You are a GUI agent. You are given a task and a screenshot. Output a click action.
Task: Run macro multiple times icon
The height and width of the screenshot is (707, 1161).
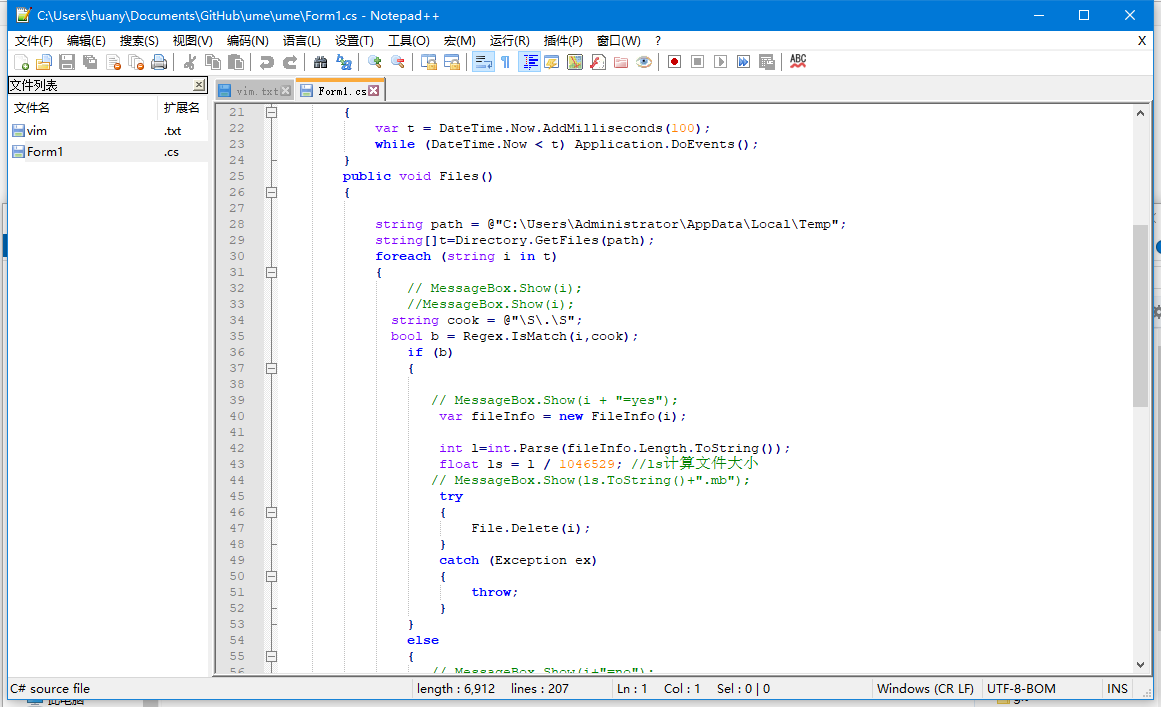tap(743, 62)
